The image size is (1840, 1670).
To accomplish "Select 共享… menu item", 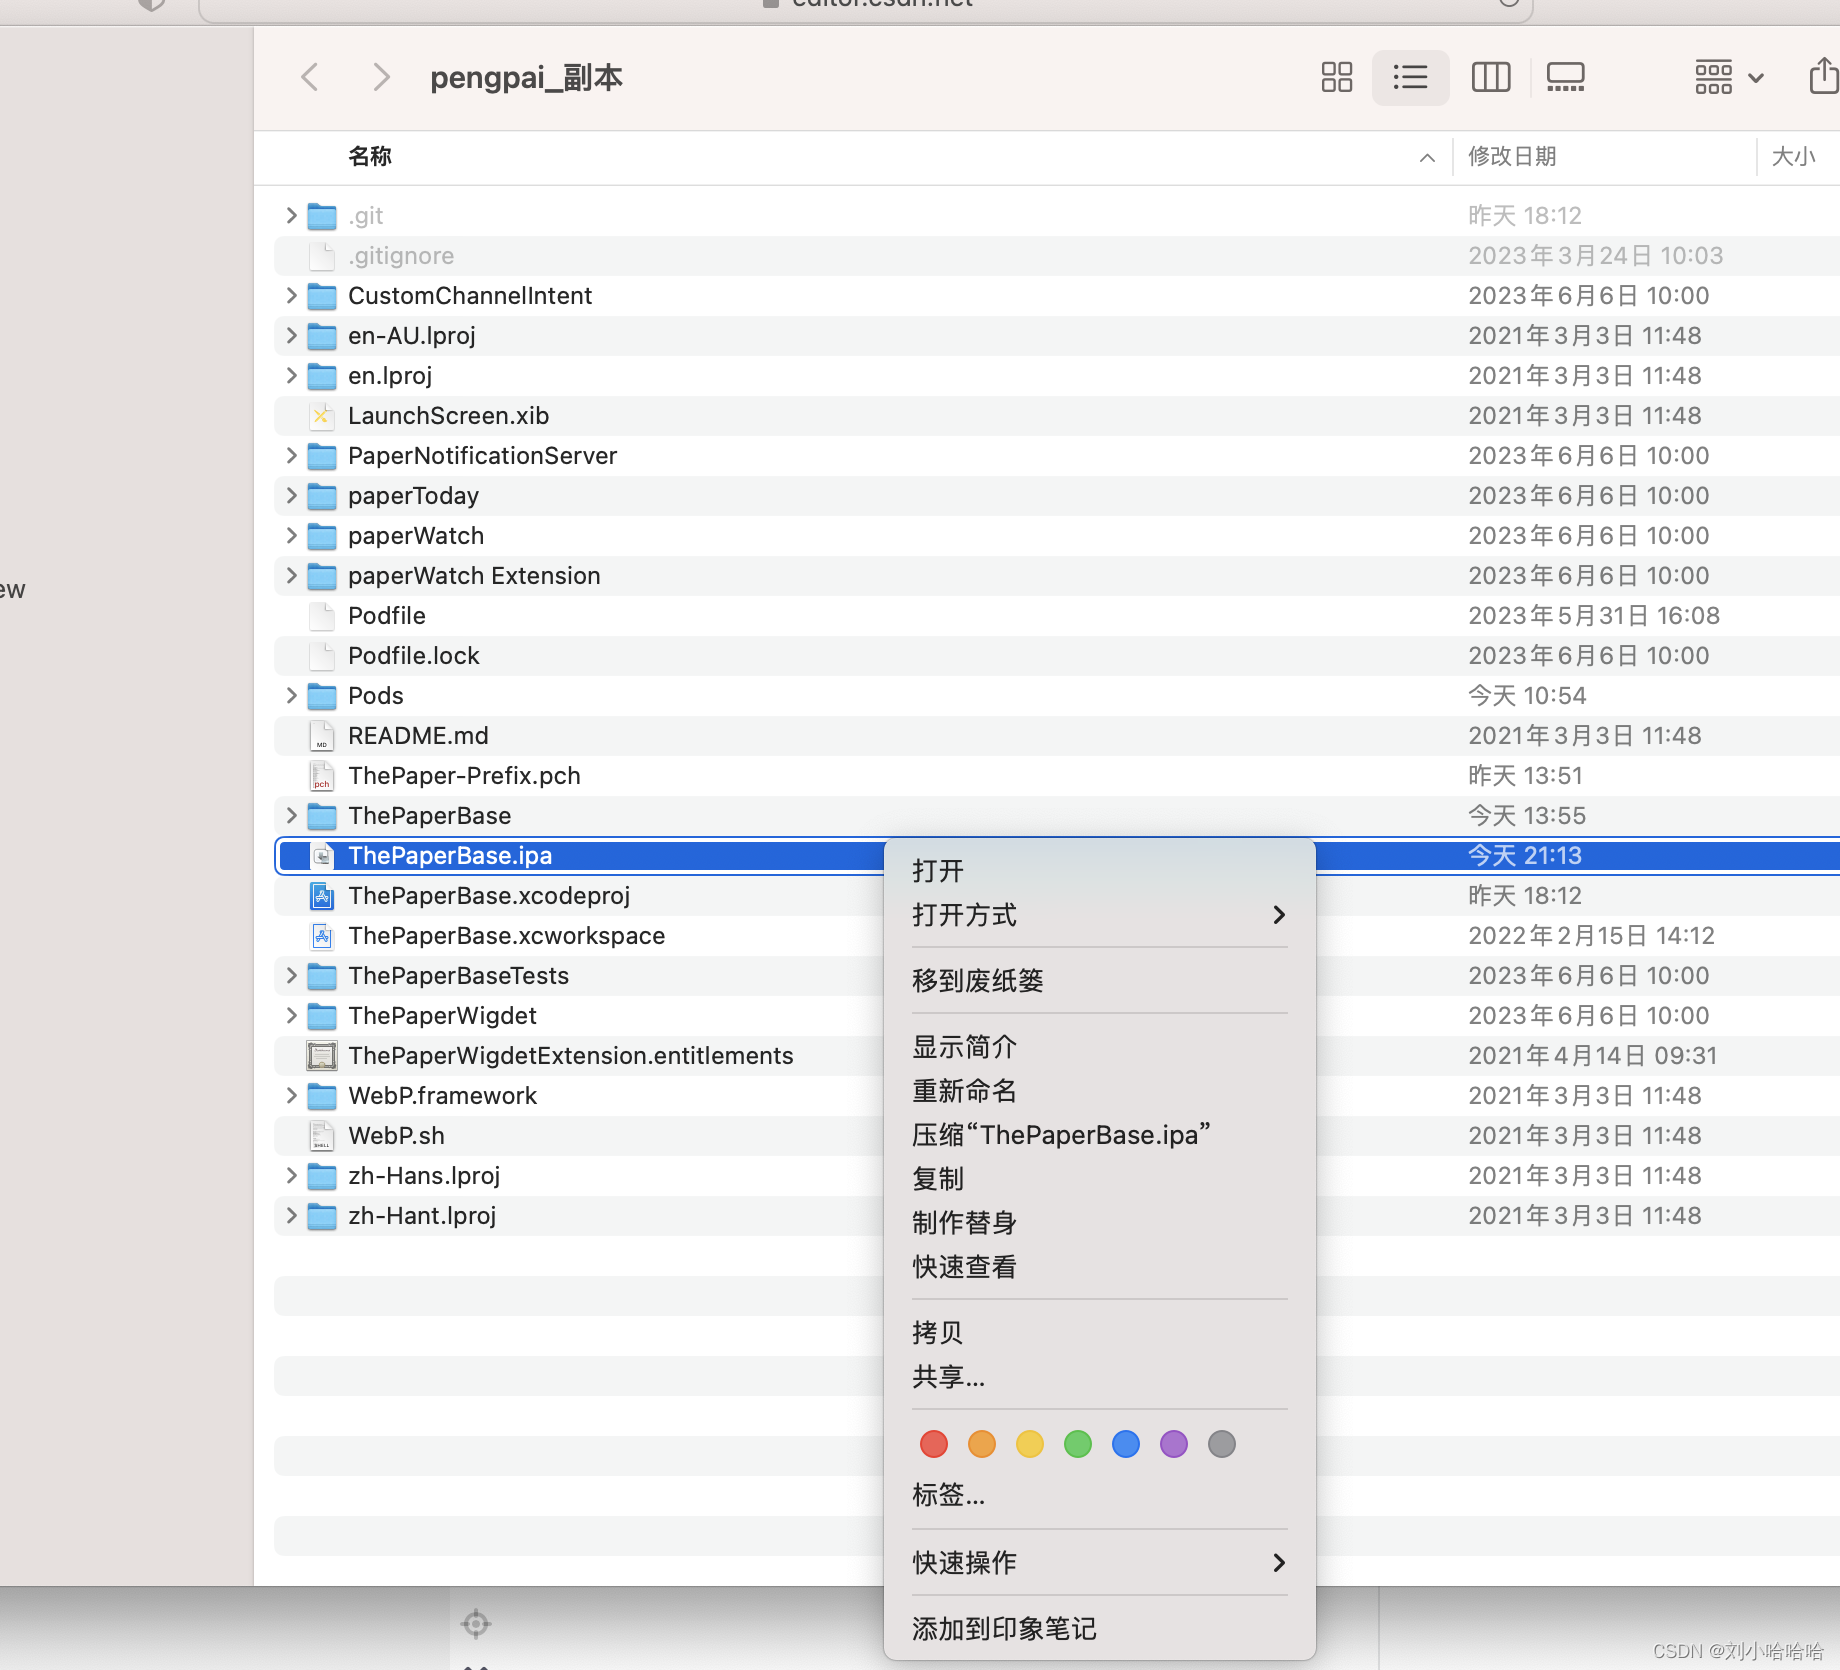I will (1099, 1377).
